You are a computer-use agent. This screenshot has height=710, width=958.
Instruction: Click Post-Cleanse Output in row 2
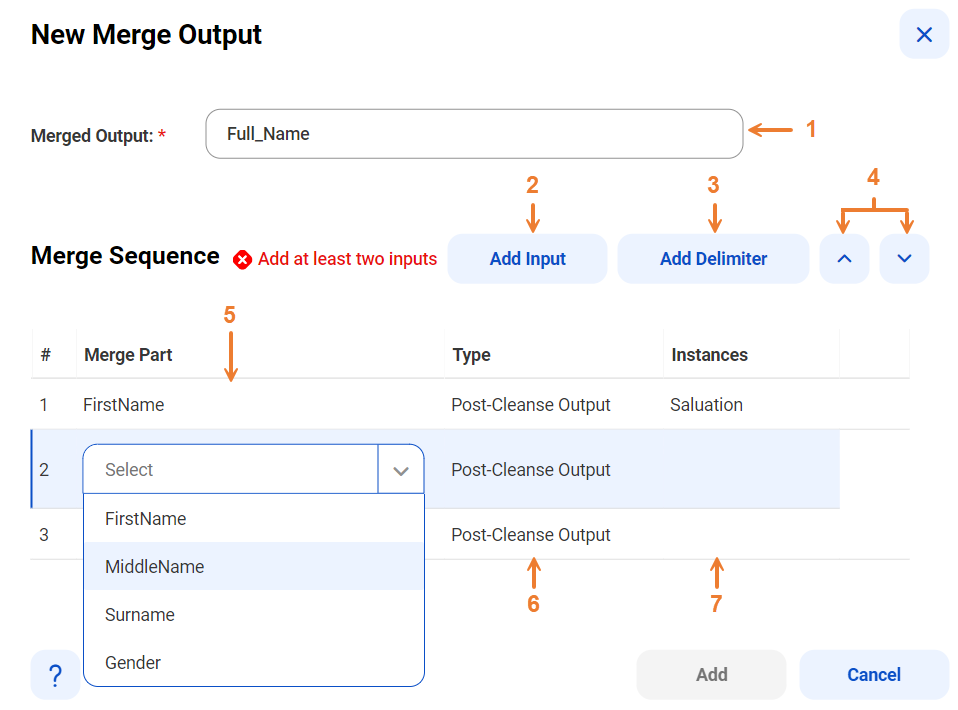click(x=530, y=470)
